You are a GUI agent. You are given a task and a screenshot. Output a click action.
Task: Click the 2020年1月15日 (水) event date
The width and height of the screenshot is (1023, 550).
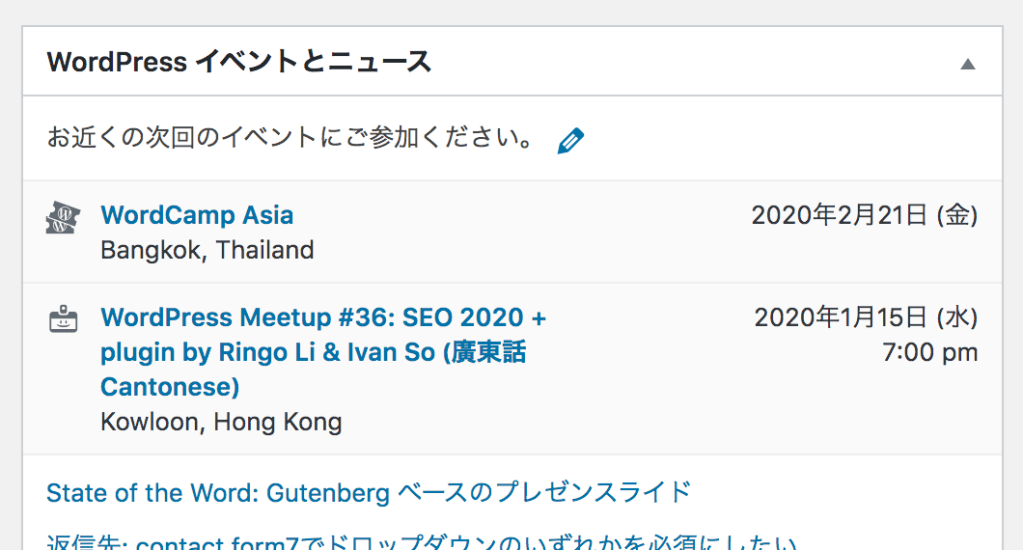(865, 318)
